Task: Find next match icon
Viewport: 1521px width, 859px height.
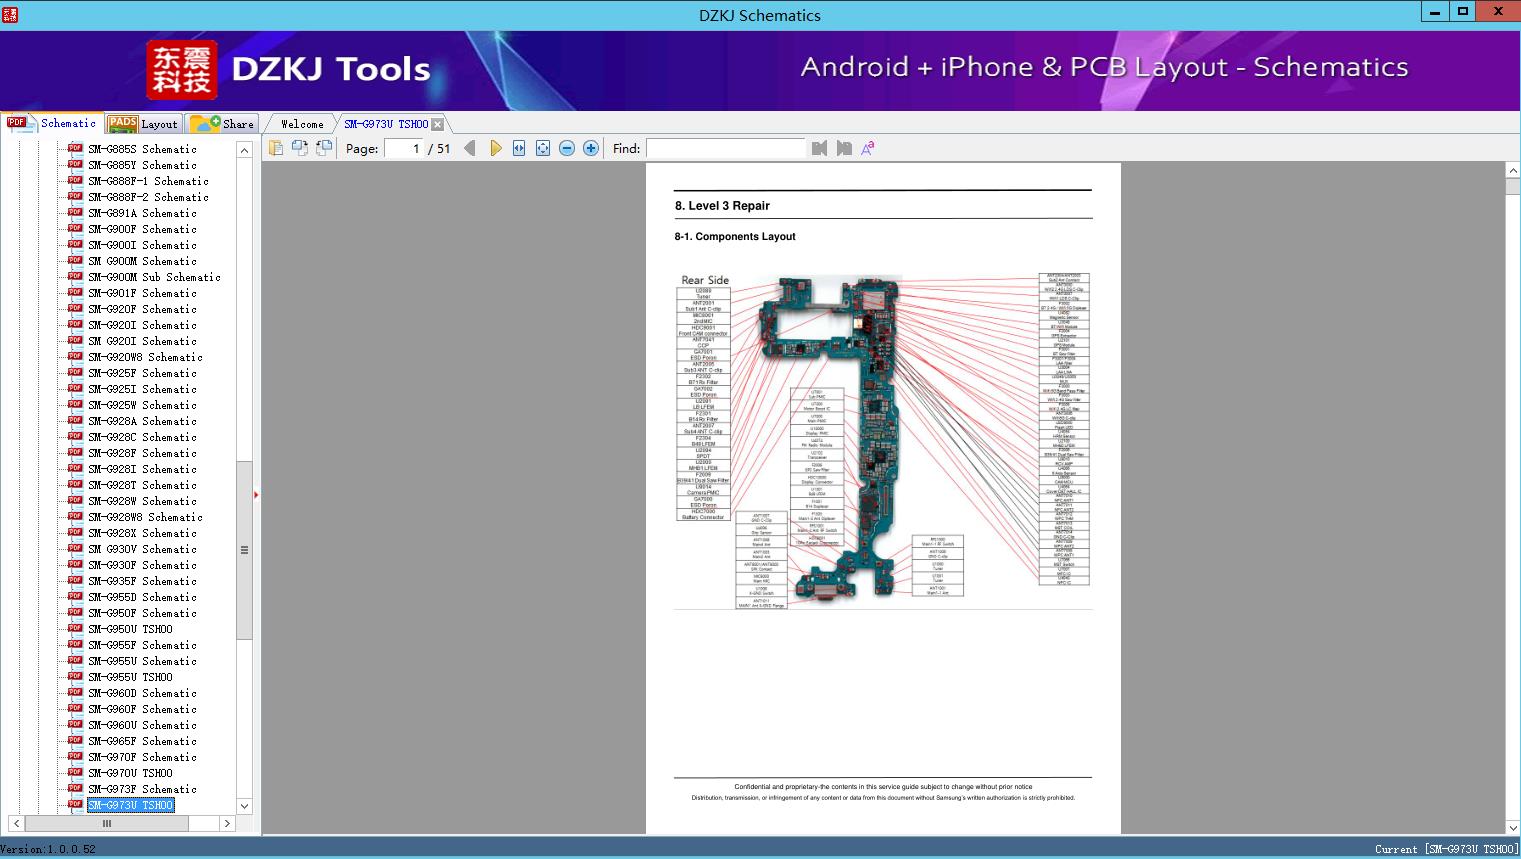Action: pyautogui.click(x=844, y=148)
